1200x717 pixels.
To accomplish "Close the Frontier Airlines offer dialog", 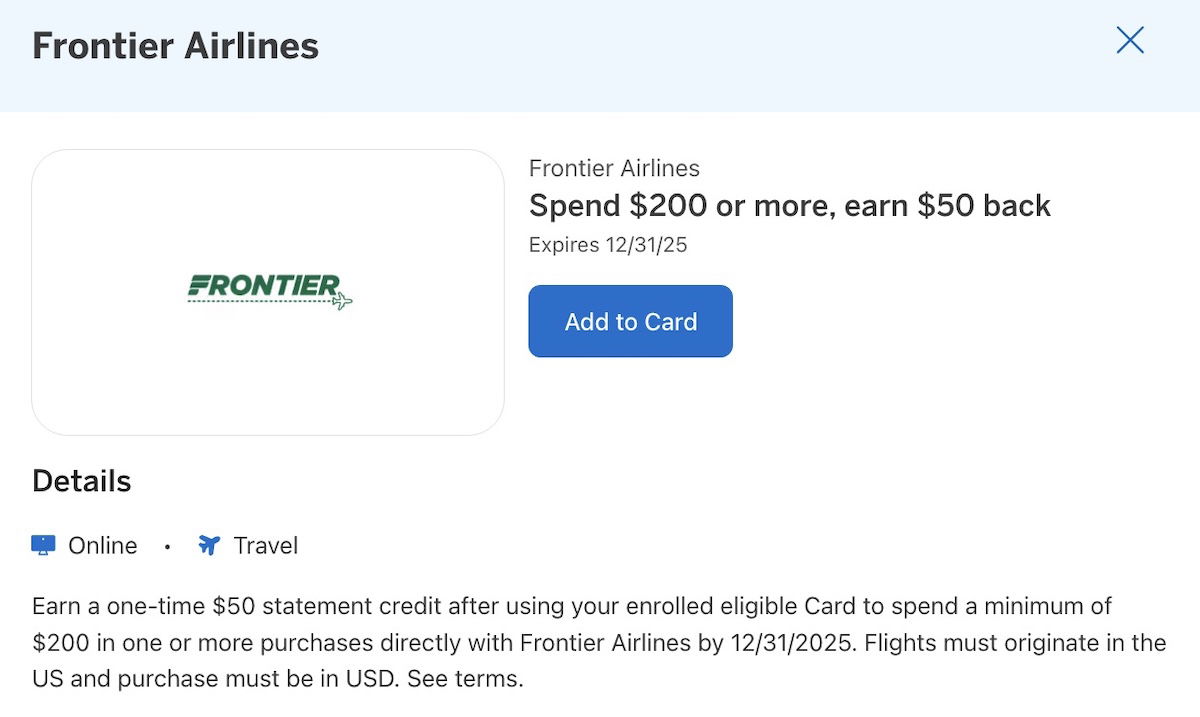I will pos(1130,40).
